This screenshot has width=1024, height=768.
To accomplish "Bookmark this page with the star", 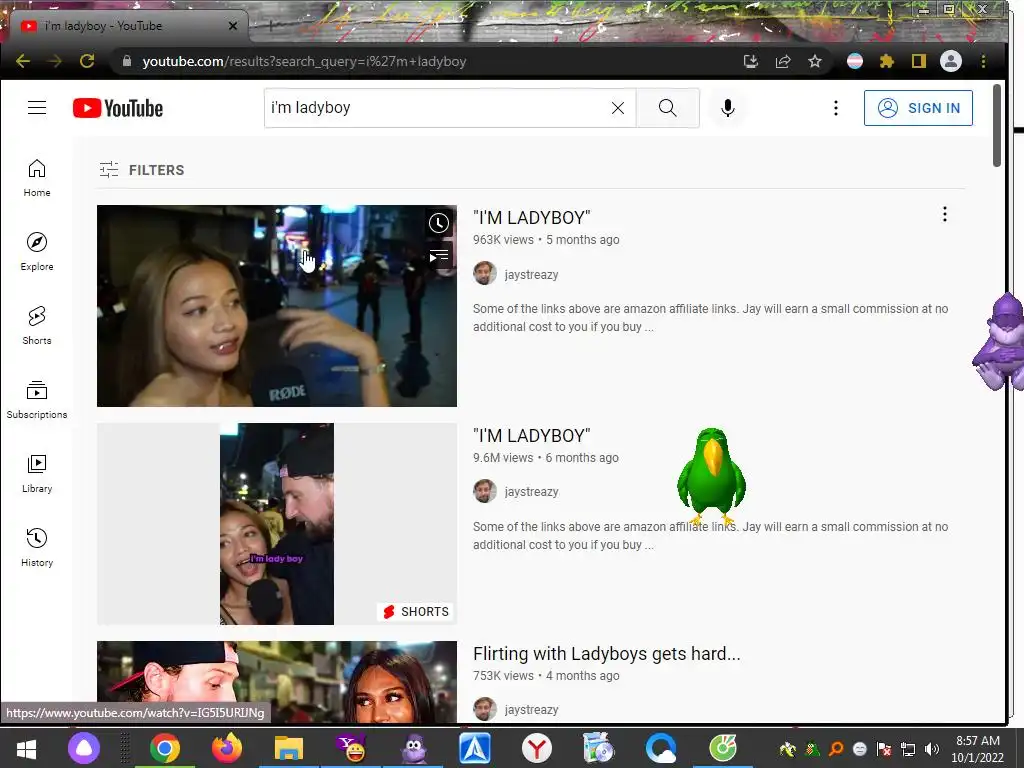I will 814,61.
